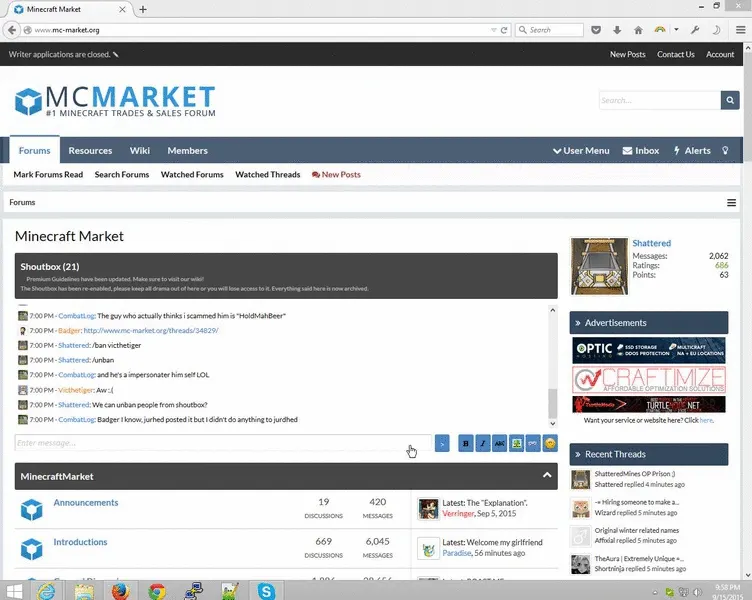Open the Firefox hamburger menu
The width and height of the screenshot is (752, 600).
pos(740,30)
